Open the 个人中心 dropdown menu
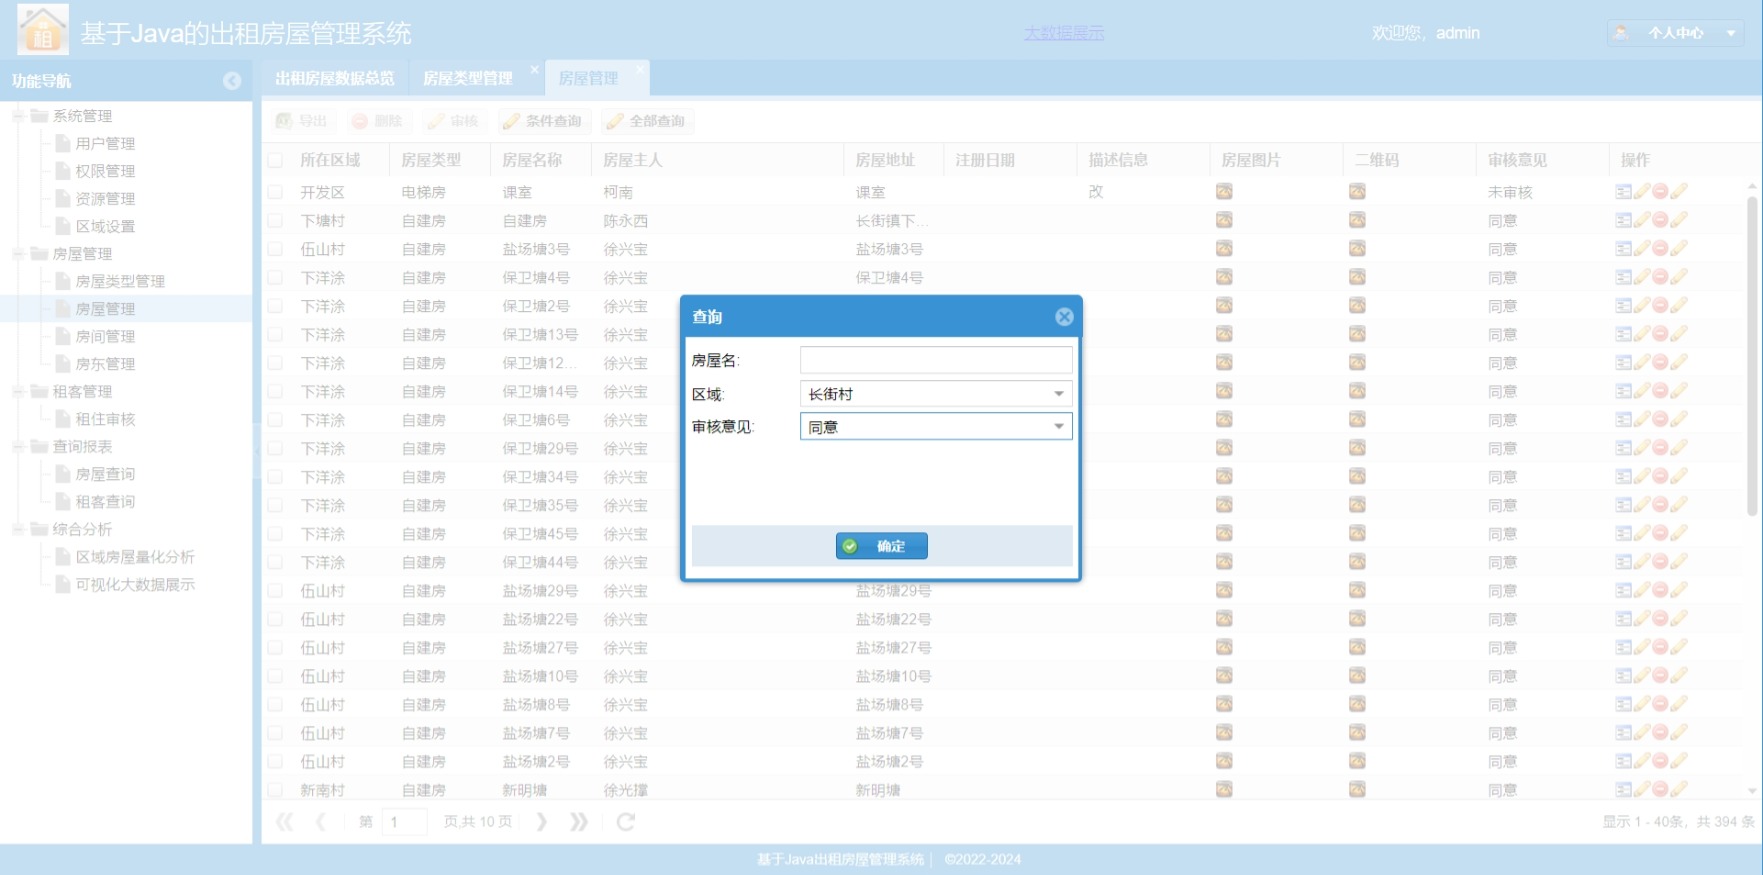 1676,33
